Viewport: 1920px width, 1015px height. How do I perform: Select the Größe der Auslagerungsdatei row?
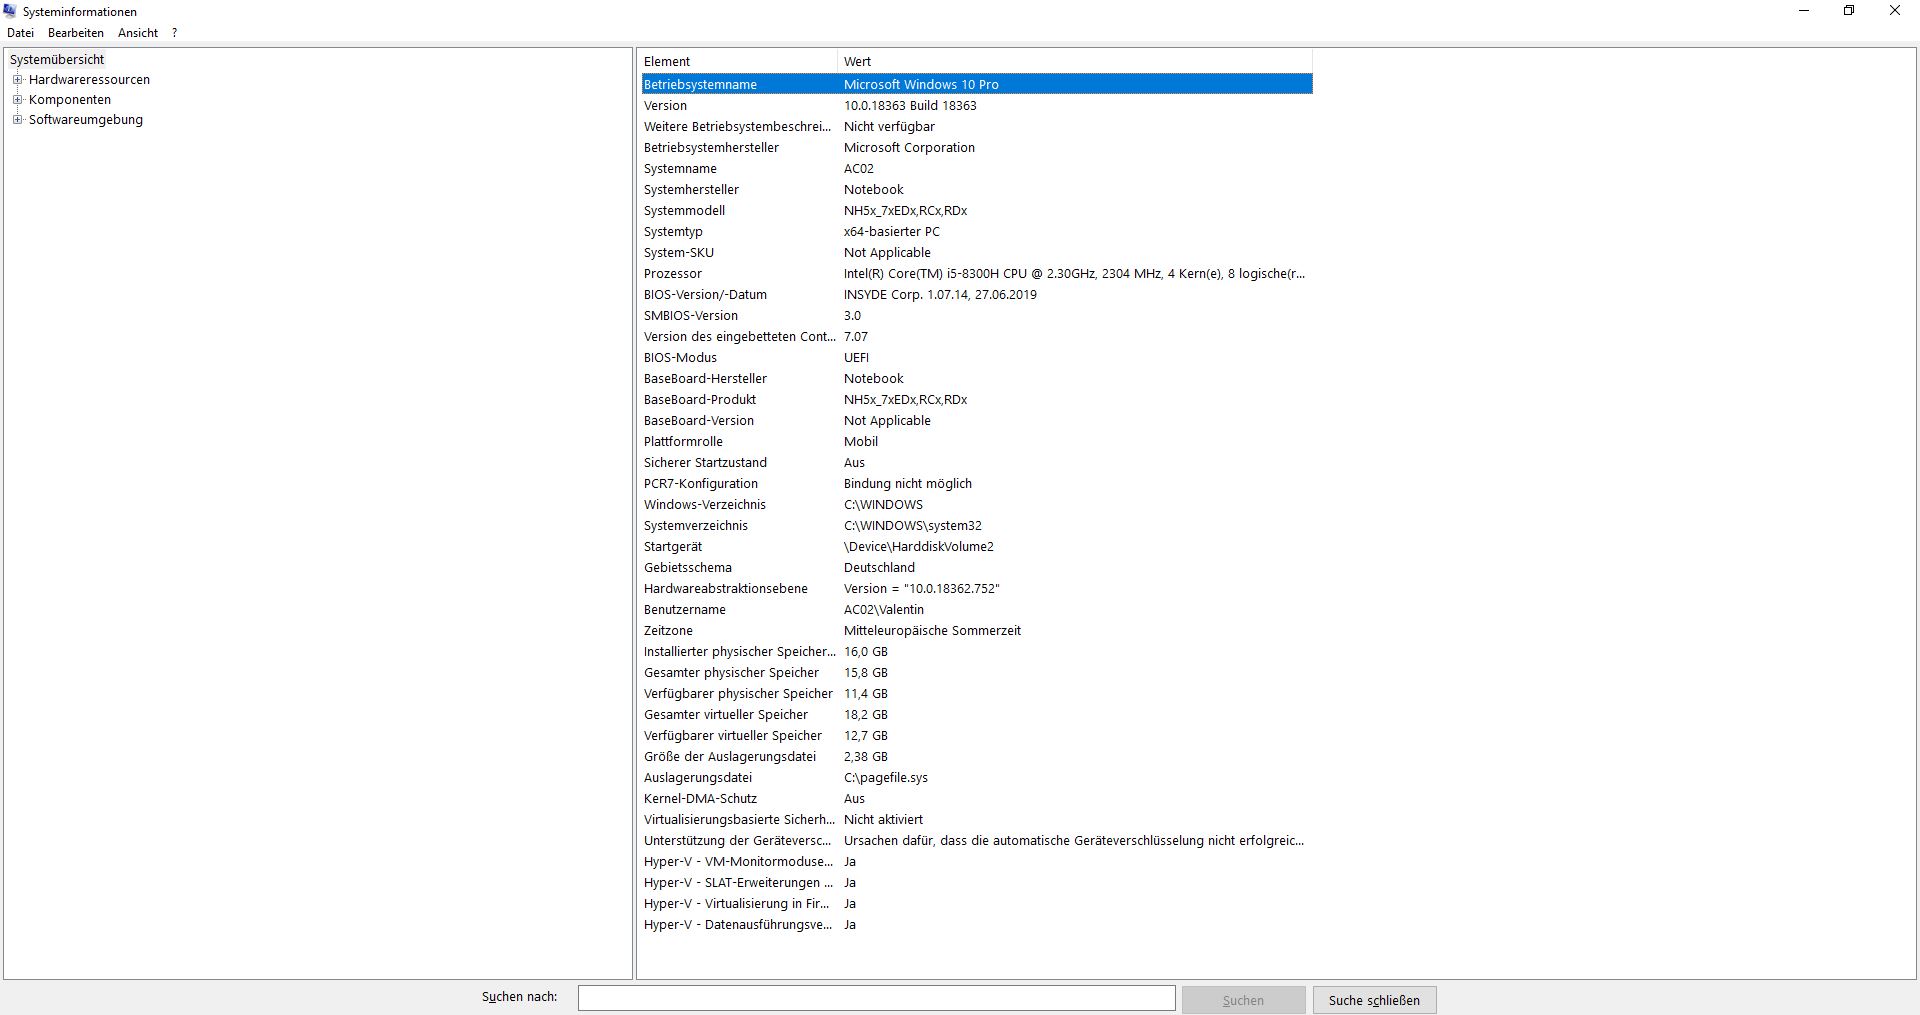coord(977,757)
